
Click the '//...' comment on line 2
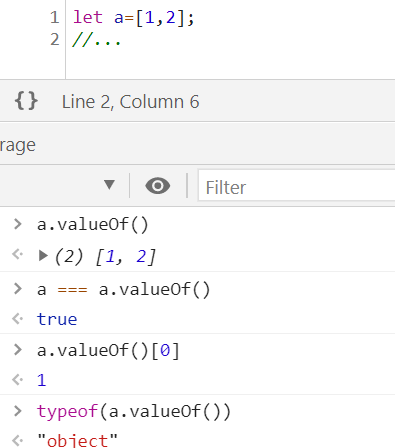click(96, 40)
